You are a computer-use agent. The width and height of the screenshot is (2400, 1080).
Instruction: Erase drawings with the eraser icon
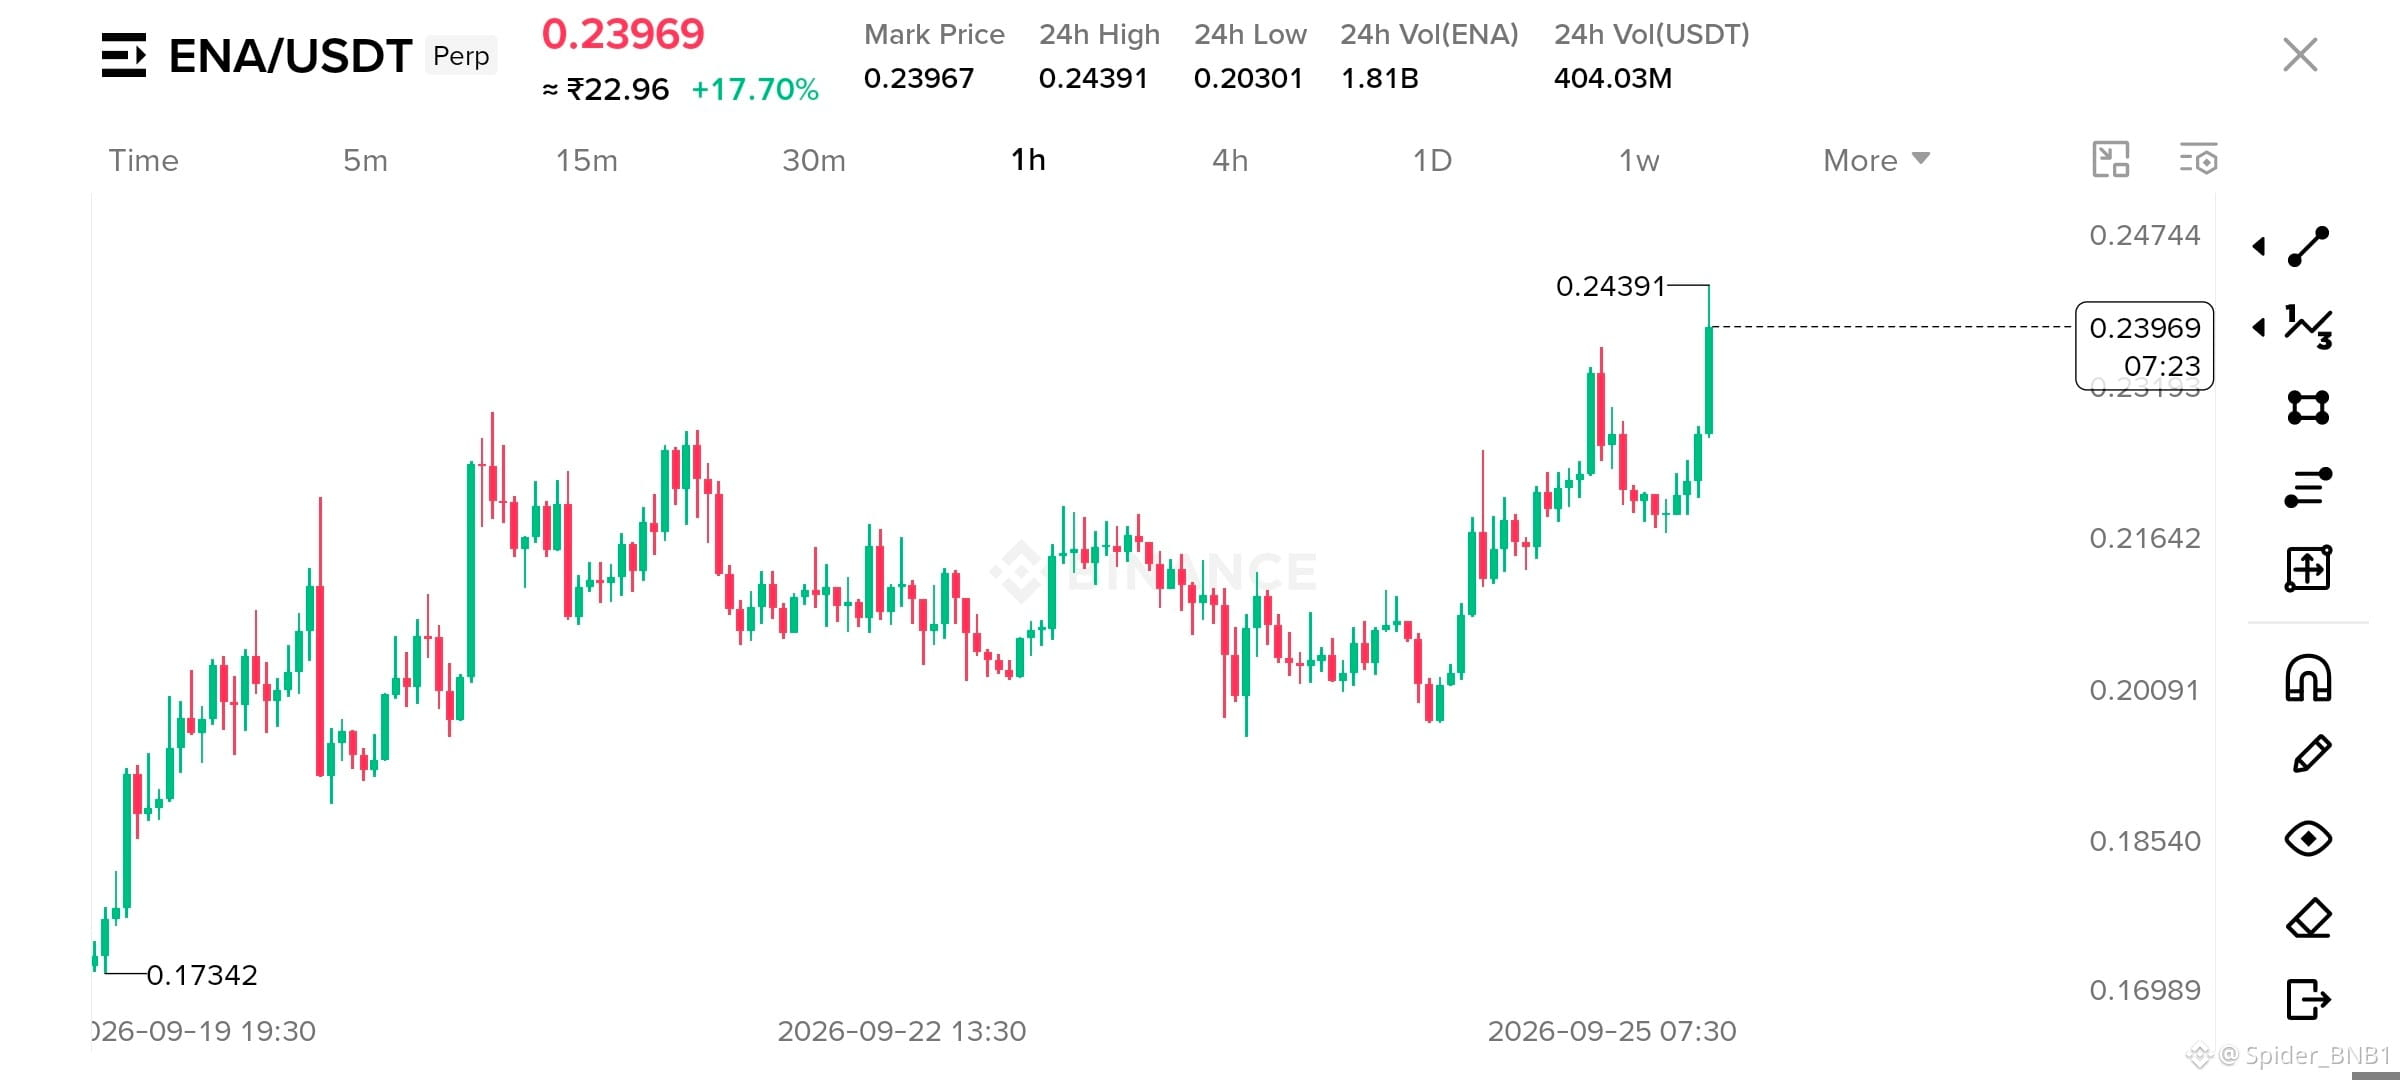[2308, 918]
